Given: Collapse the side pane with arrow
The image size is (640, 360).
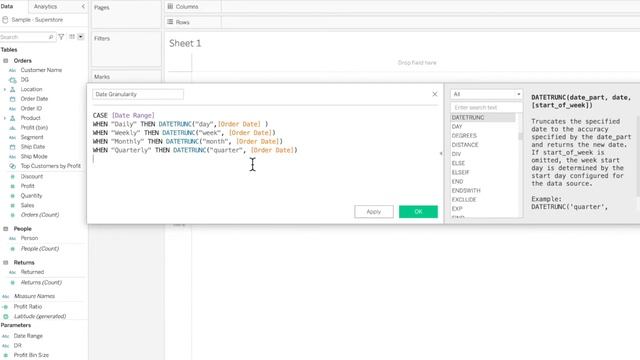Looking at the screenshot, I should [x=83, y=7].
